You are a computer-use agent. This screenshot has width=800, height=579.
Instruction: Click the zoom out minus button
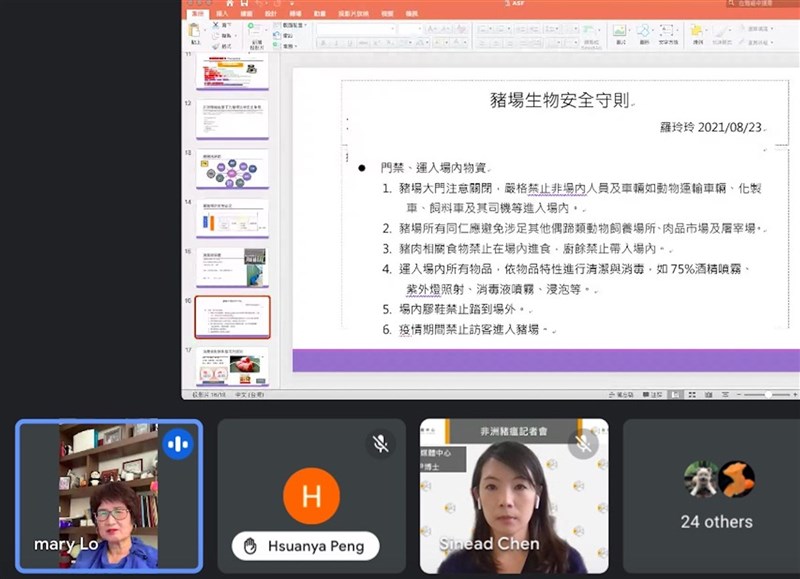coord(738,394)
